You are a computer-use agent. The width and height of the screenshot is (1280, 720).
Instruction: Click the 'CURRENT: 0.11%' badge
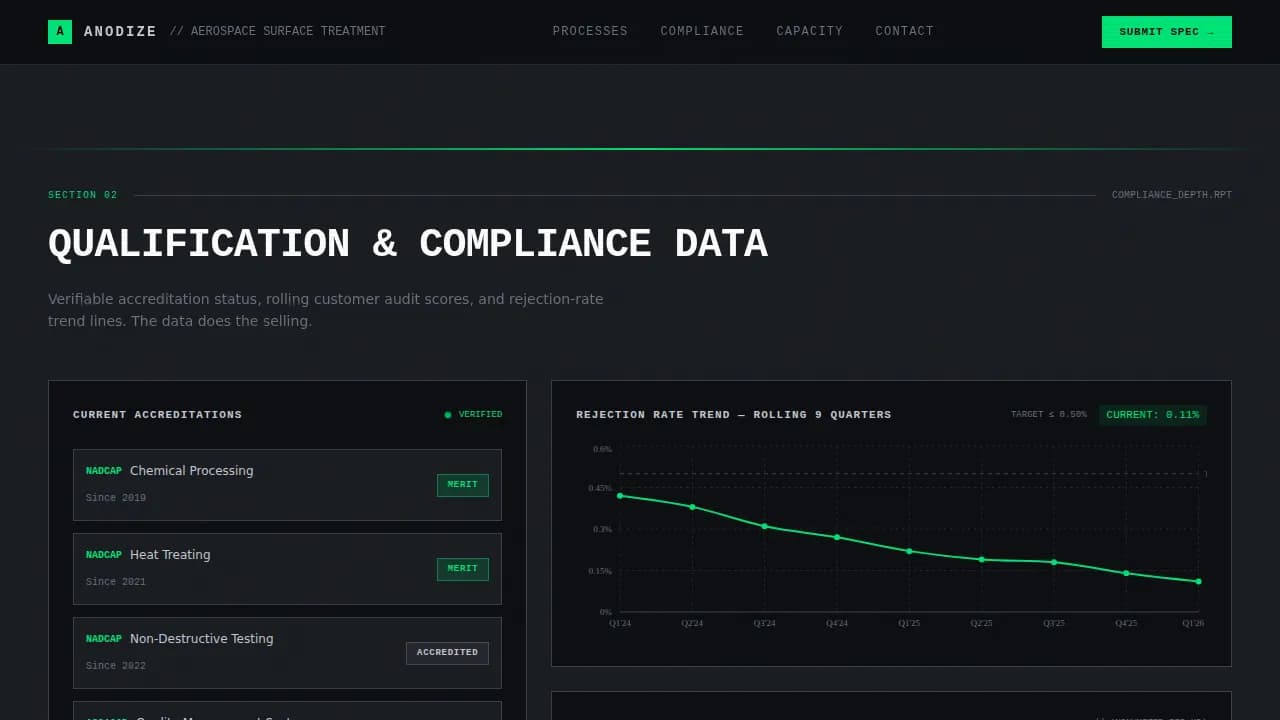(1153, 415)
